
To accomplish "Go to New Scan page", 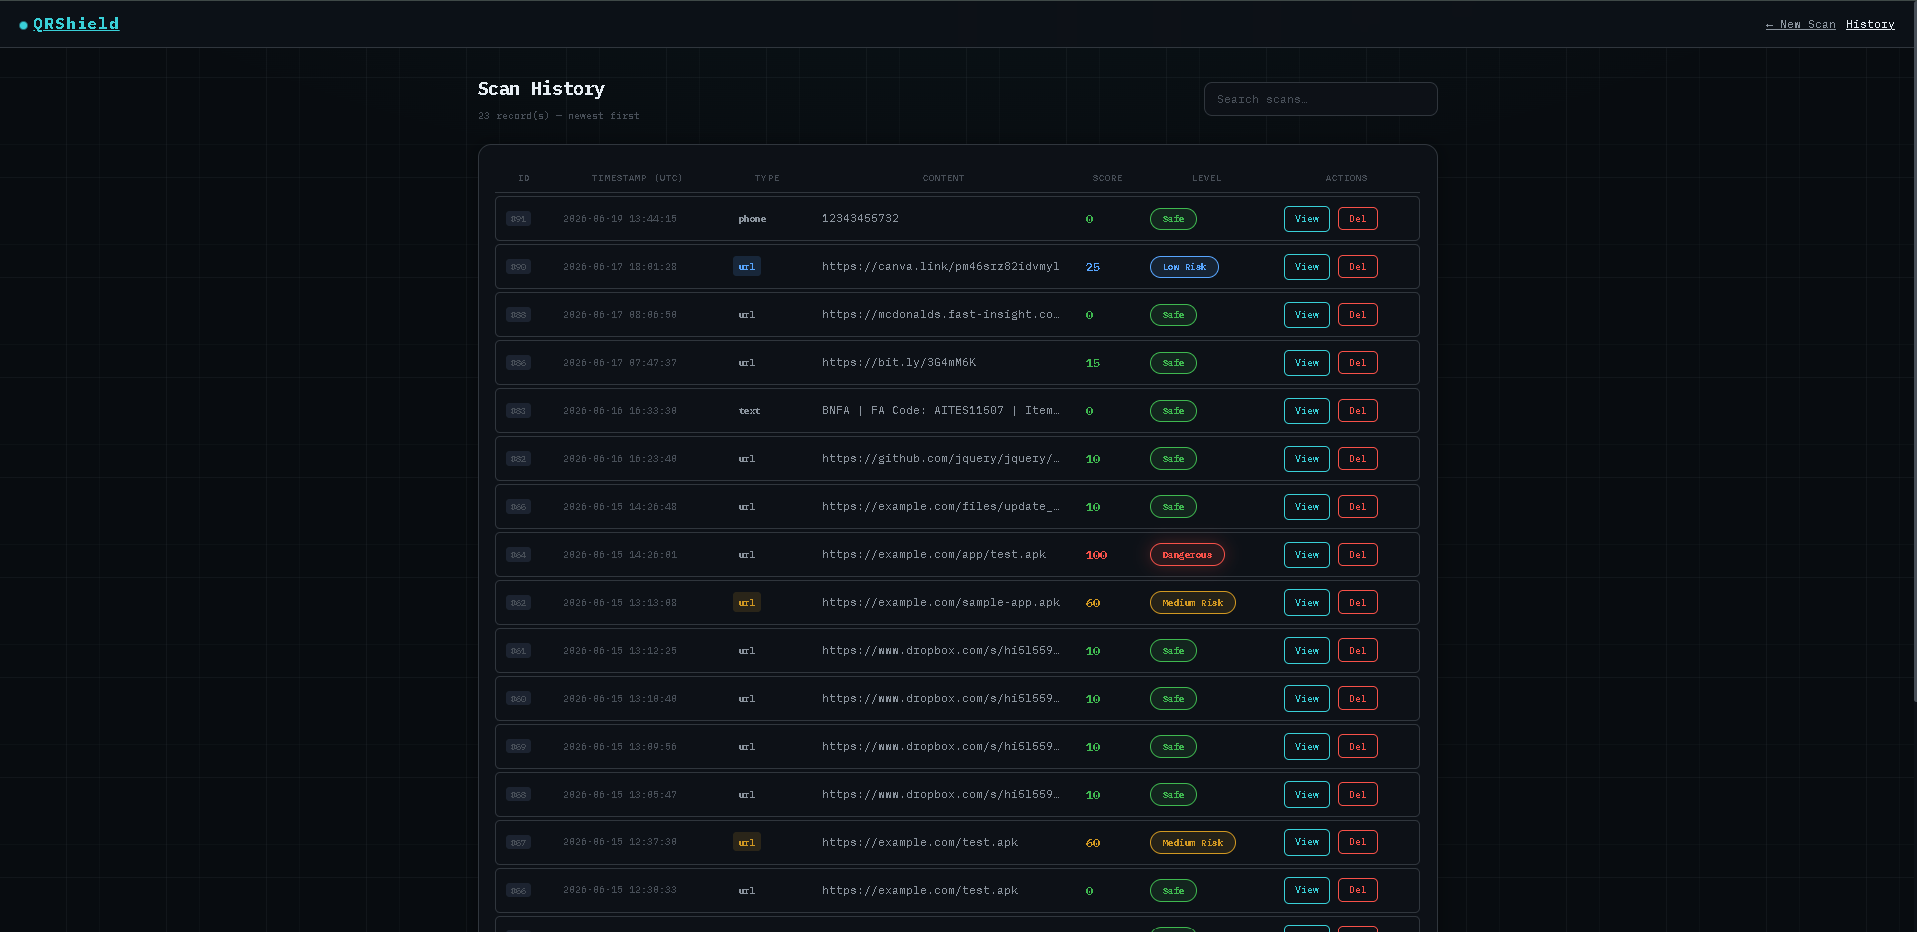I will pos(1800,24).
